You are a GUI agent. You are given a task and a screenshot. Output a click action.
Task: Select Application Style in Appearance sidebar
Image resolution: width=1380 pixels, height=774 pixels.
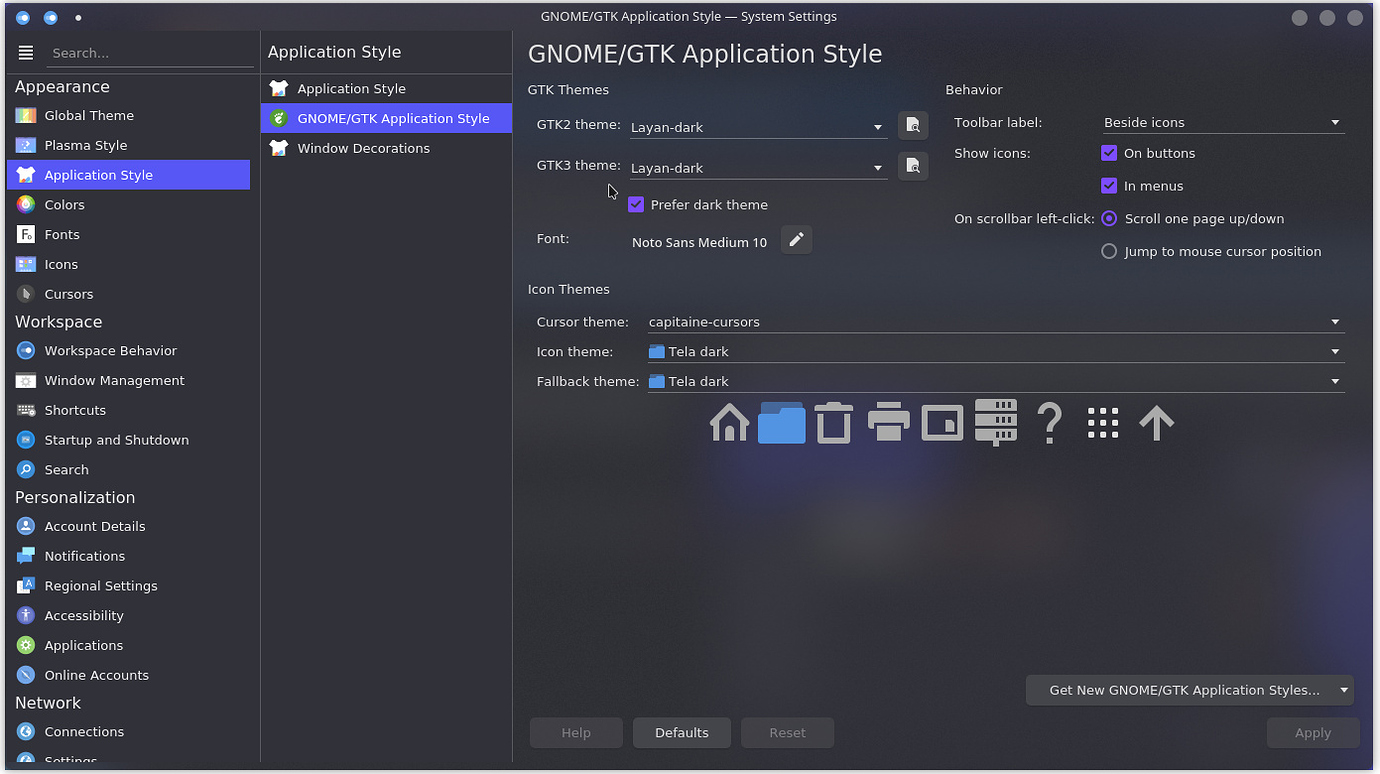click(128, 175)
